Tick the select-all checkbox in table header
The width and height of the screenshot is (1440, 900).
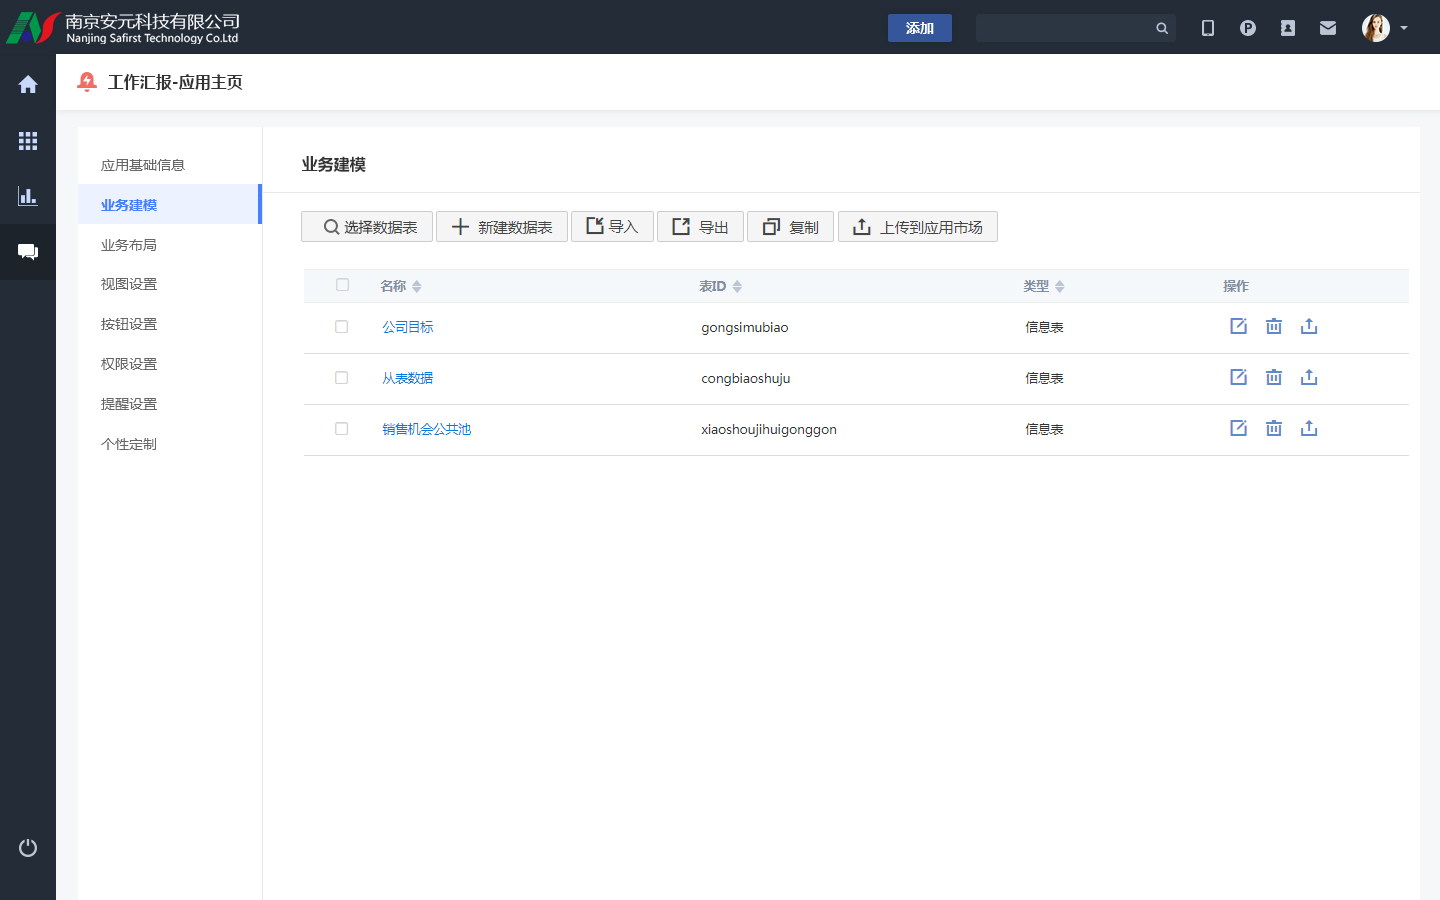click(x=342, y=285)
